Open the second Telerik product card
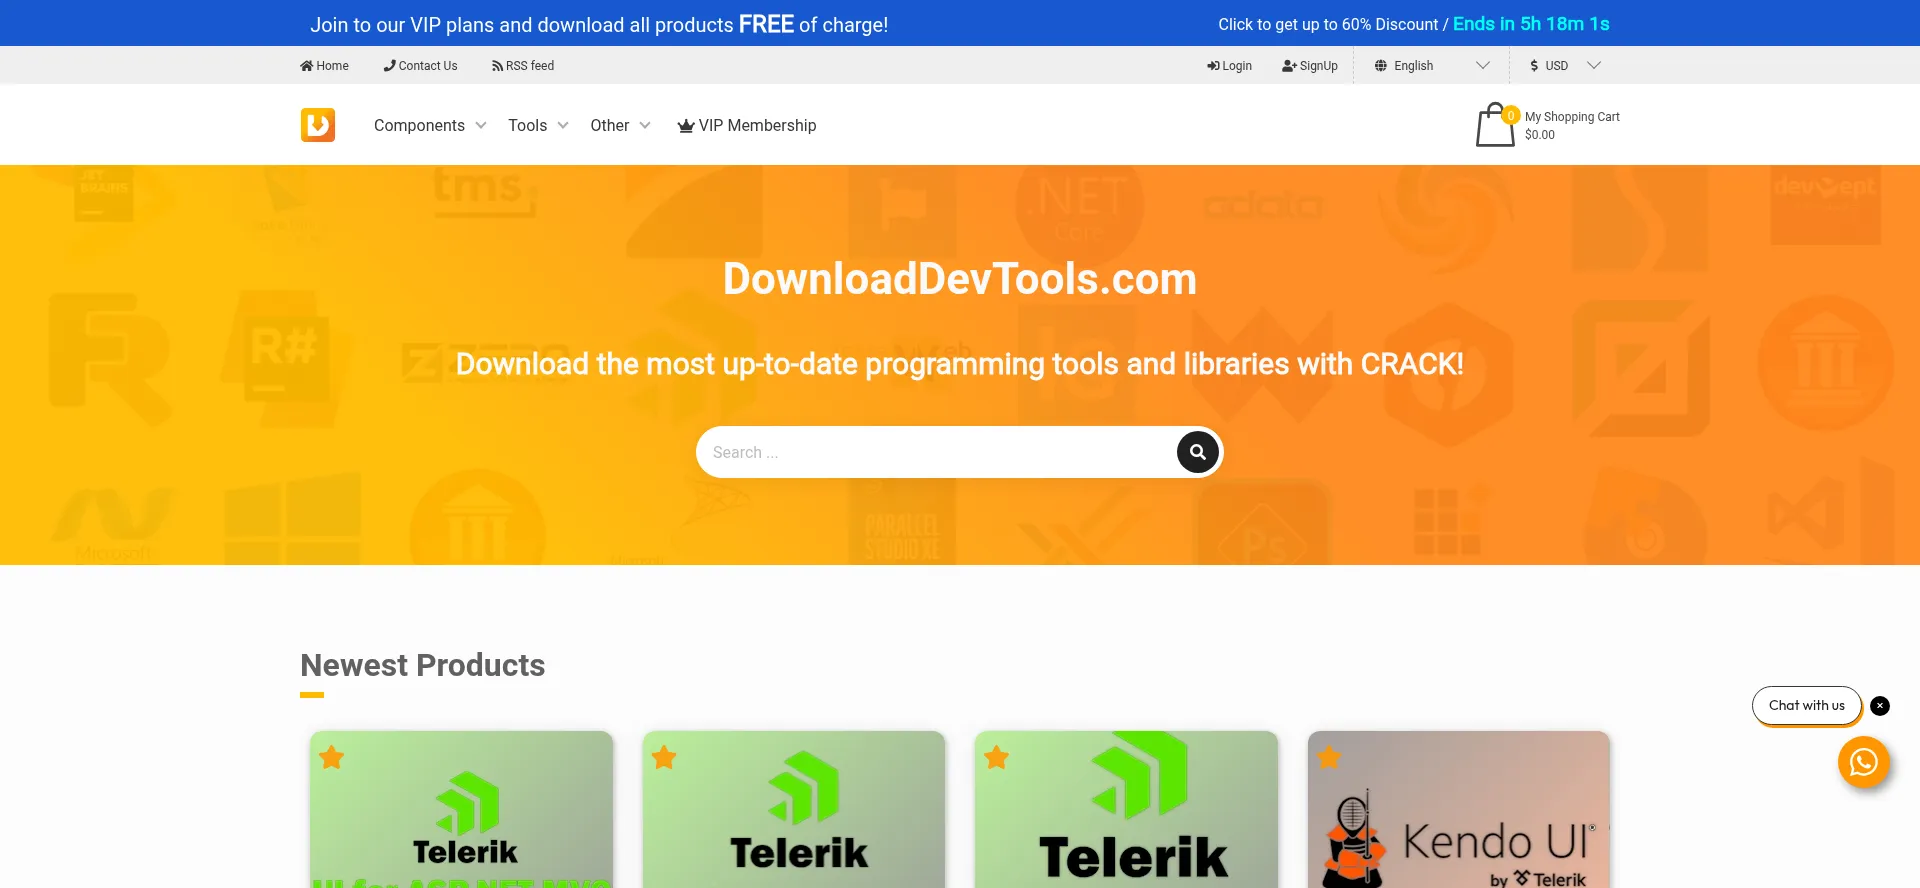Image resolution: width=1920 pixels, height=888 pixels. coord(794,809)
